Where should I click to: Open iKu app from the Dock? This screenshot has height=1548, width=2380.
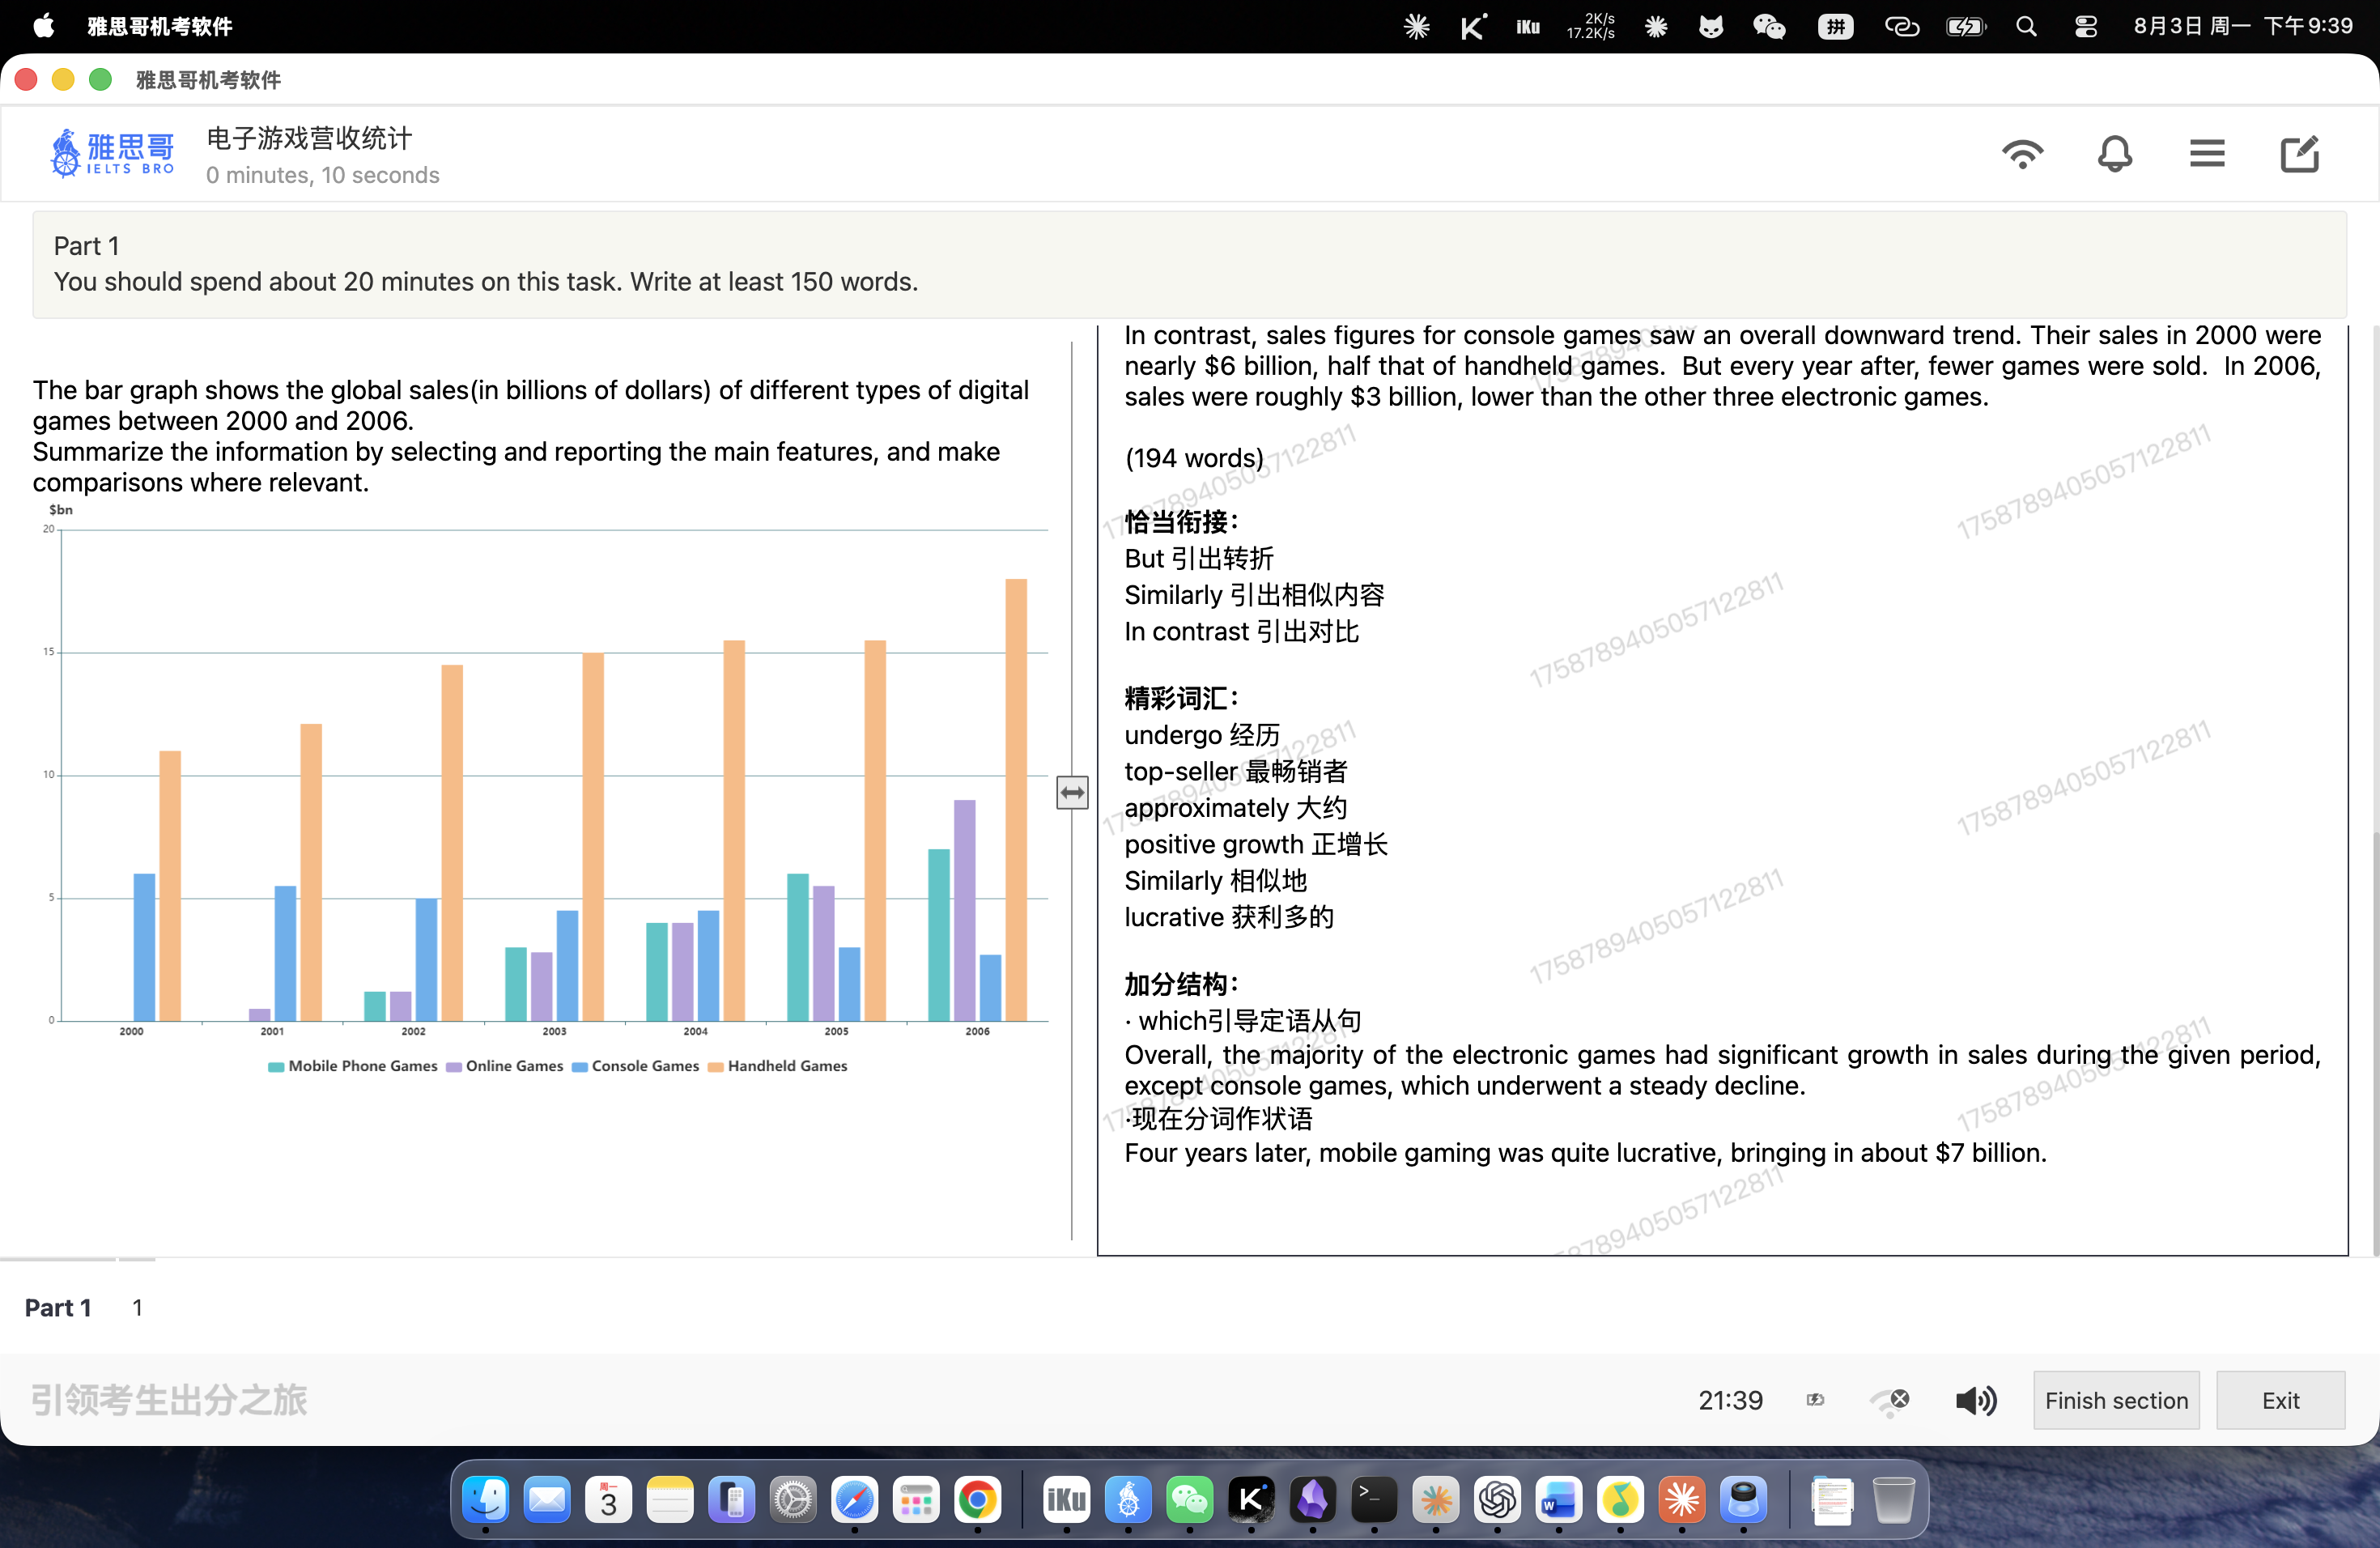1066,1500
